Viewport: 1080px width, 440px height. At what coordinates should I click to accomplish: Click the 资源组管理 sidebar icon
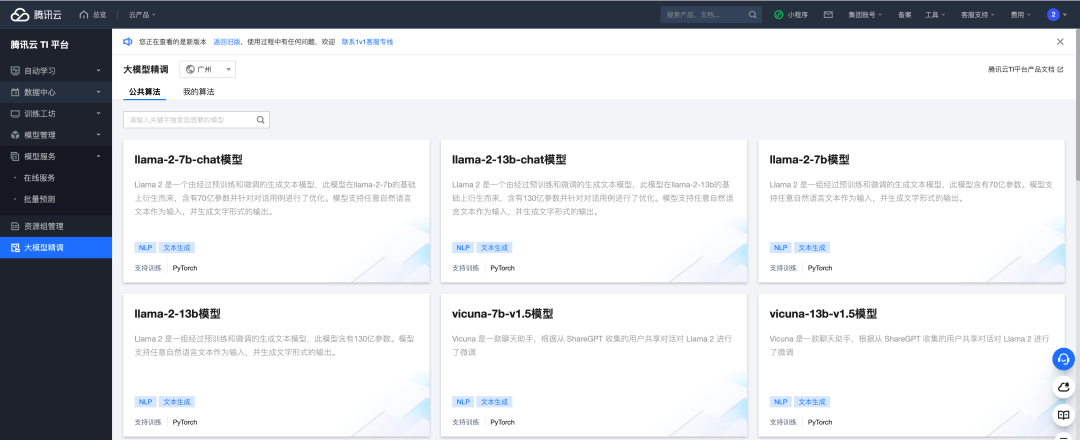15,226
